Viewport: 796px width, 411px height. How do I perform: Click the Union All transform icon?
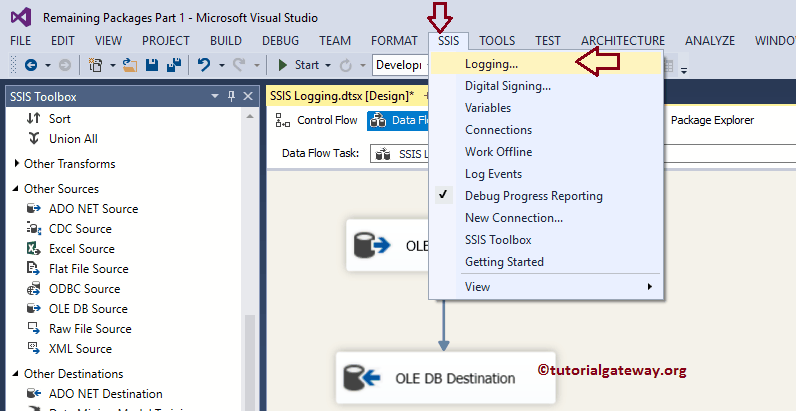(34, 139)
